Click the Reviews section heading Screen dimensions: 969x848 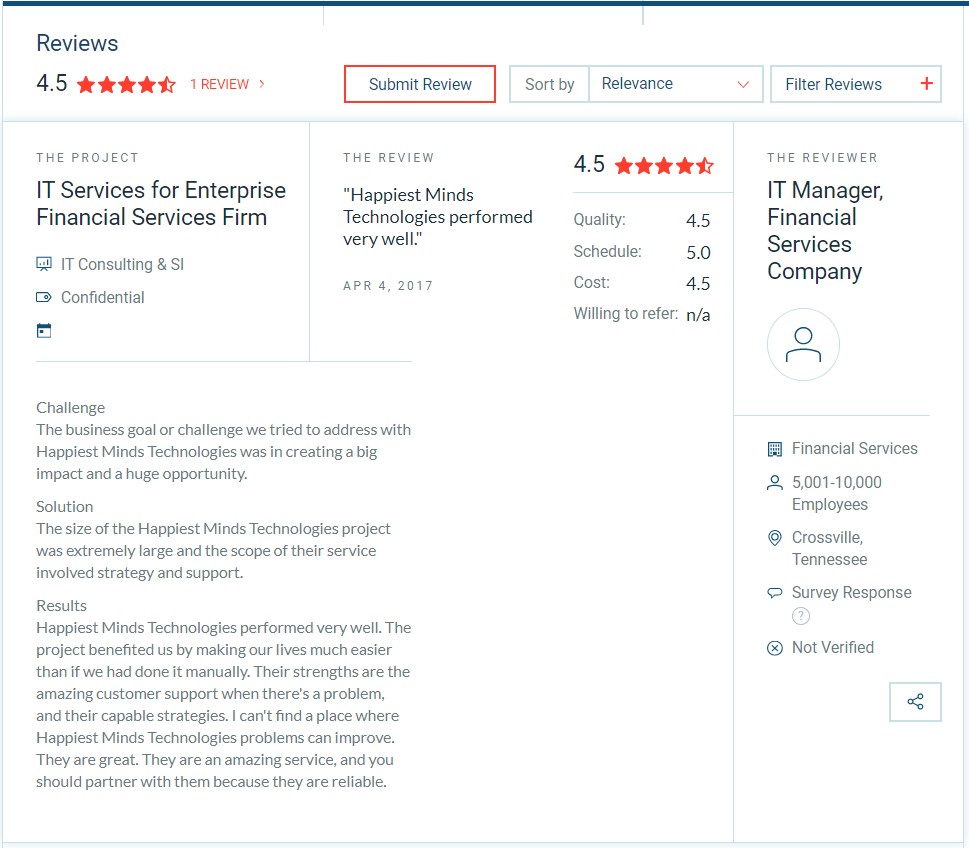pos(77,43)
